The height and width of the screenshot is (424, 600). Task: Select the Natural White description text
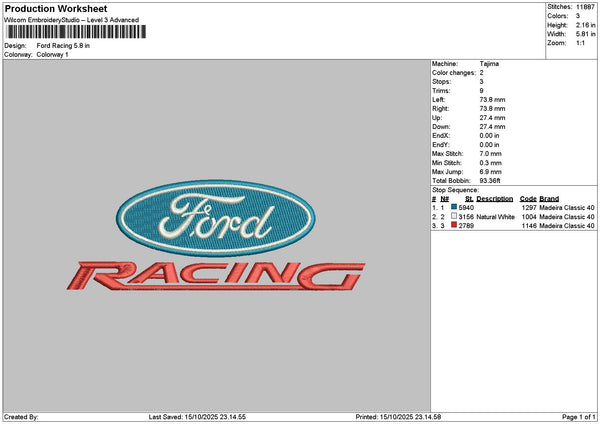tap(494, 216)
